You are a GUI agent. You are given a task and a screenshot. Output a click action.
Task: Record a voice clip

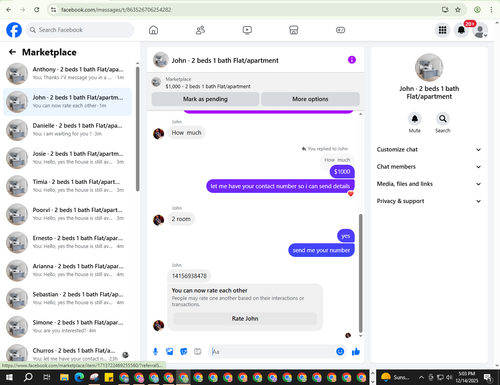155,351
